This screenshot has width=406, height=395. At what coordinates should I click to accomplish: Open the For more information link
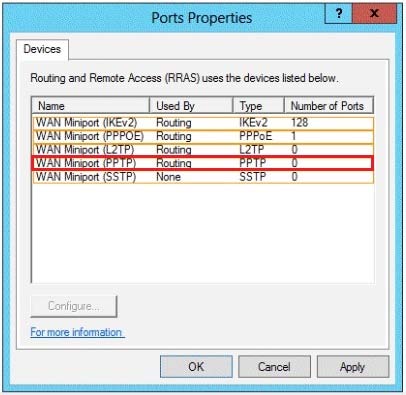[x=77, y=332]
